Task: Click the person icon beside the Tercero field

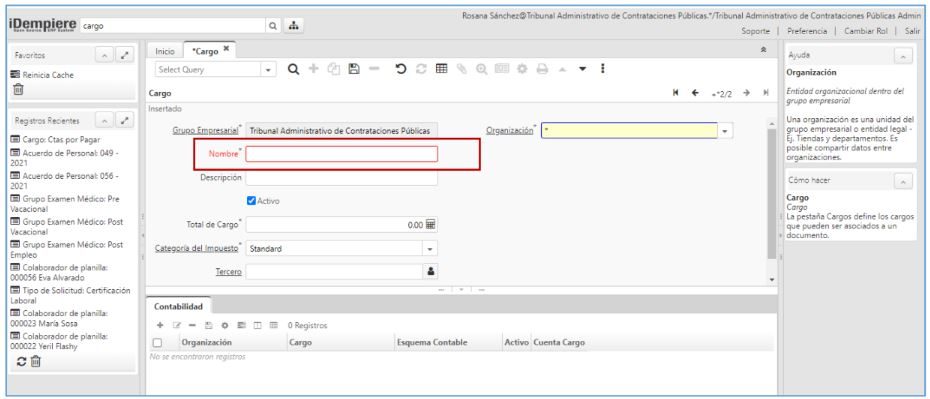Action: pyautogui.click(x=431, y=272)
